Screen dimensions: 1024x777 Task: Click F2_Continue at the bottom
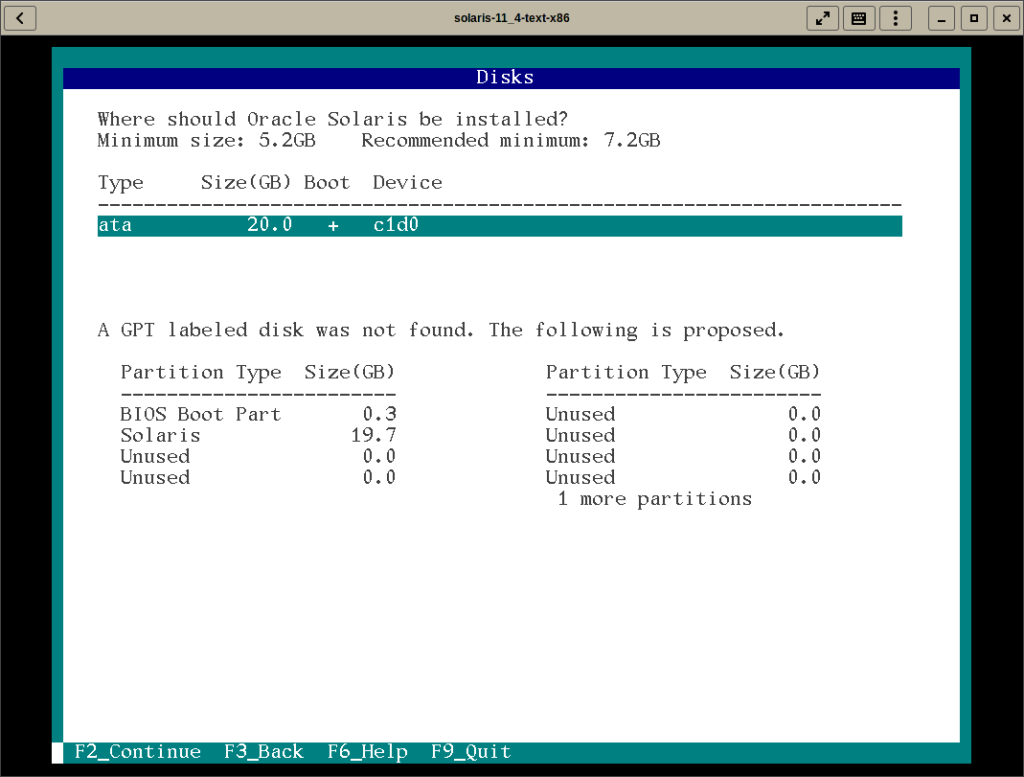[137, 752]
